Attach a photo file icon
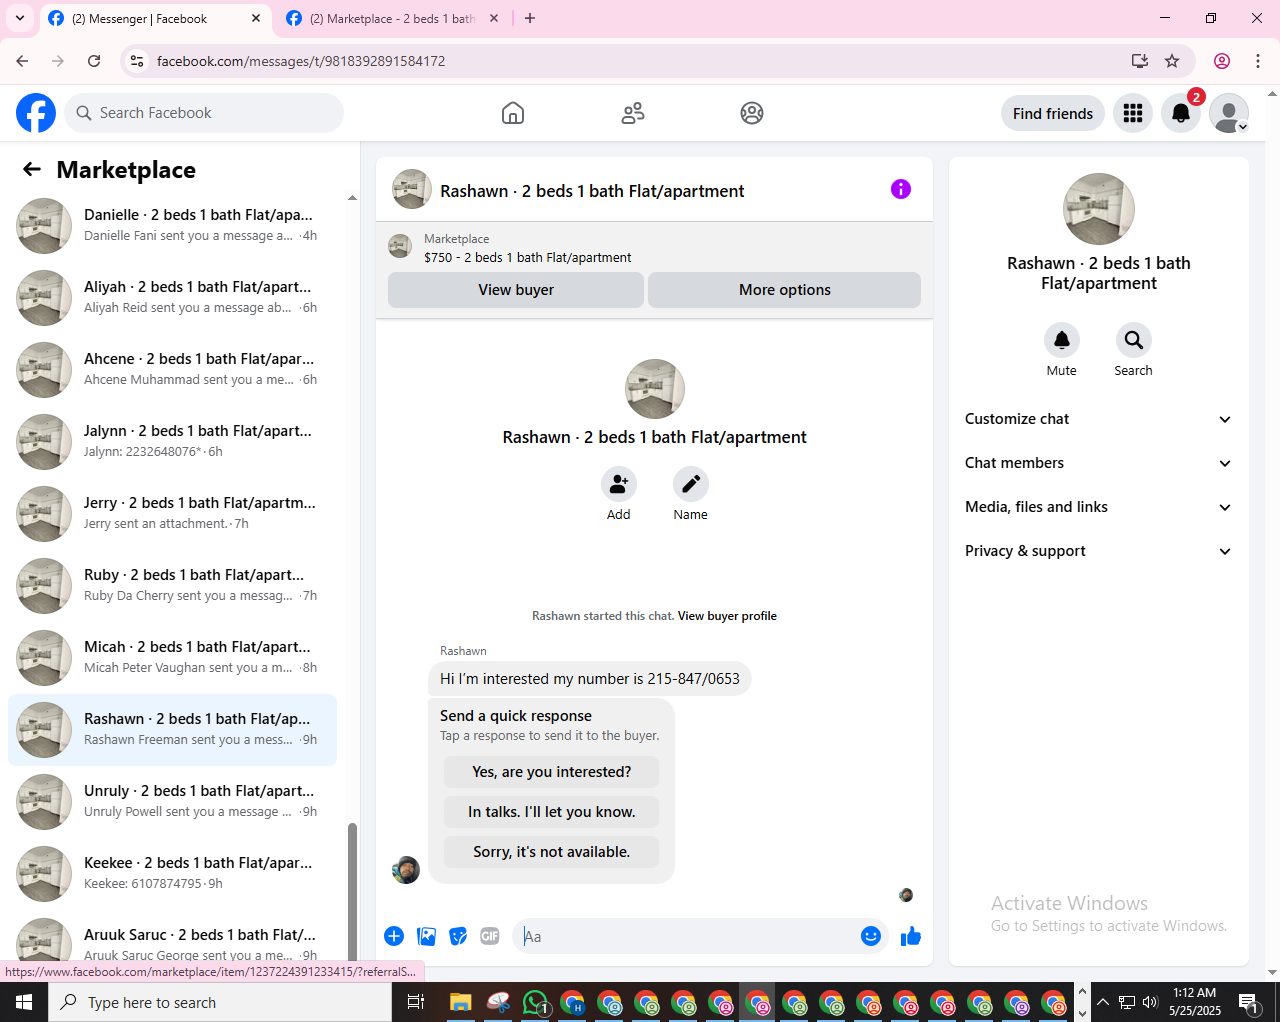 427,936
